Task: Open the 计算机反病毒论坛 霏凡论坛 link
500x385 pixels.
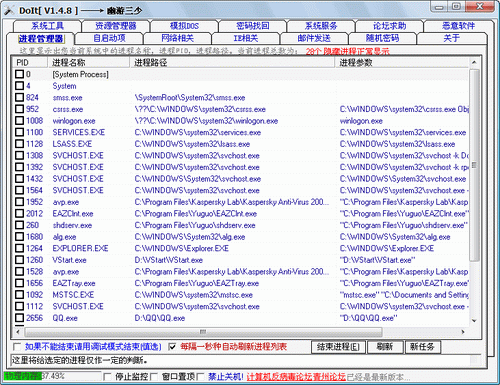Action: point(296,377)
